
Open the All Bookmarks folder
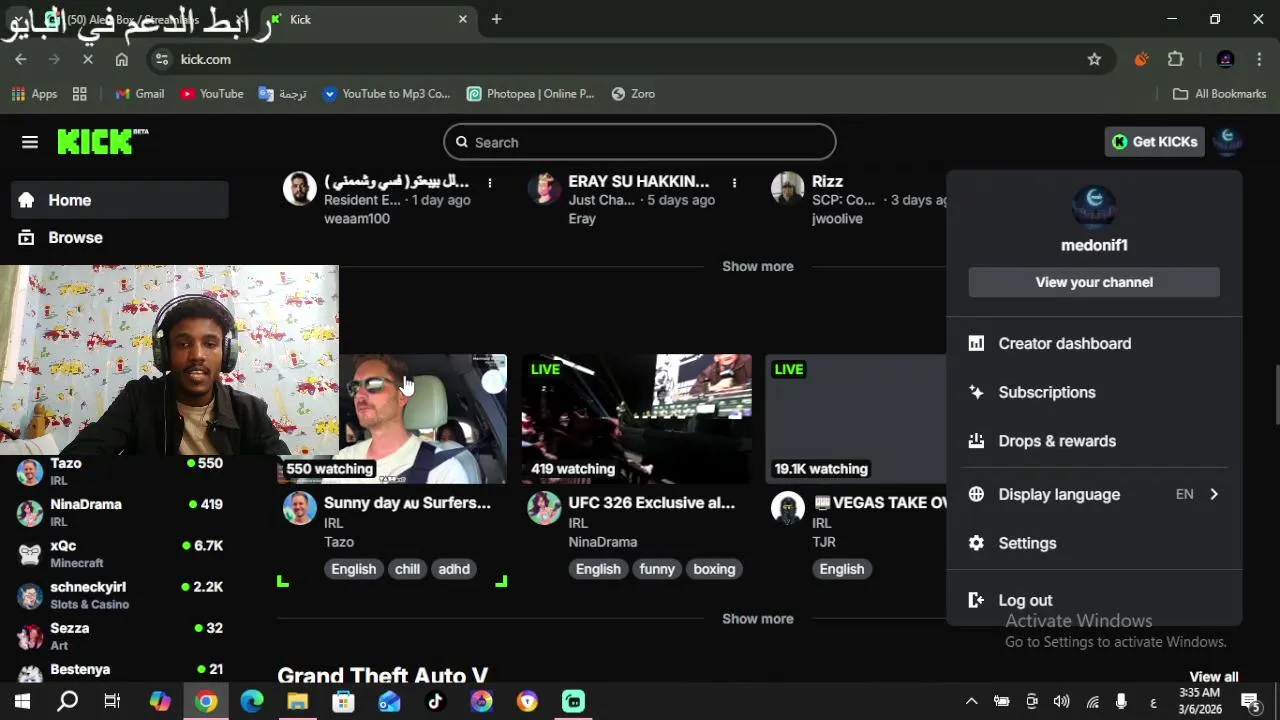click(x=1219, y=94)
